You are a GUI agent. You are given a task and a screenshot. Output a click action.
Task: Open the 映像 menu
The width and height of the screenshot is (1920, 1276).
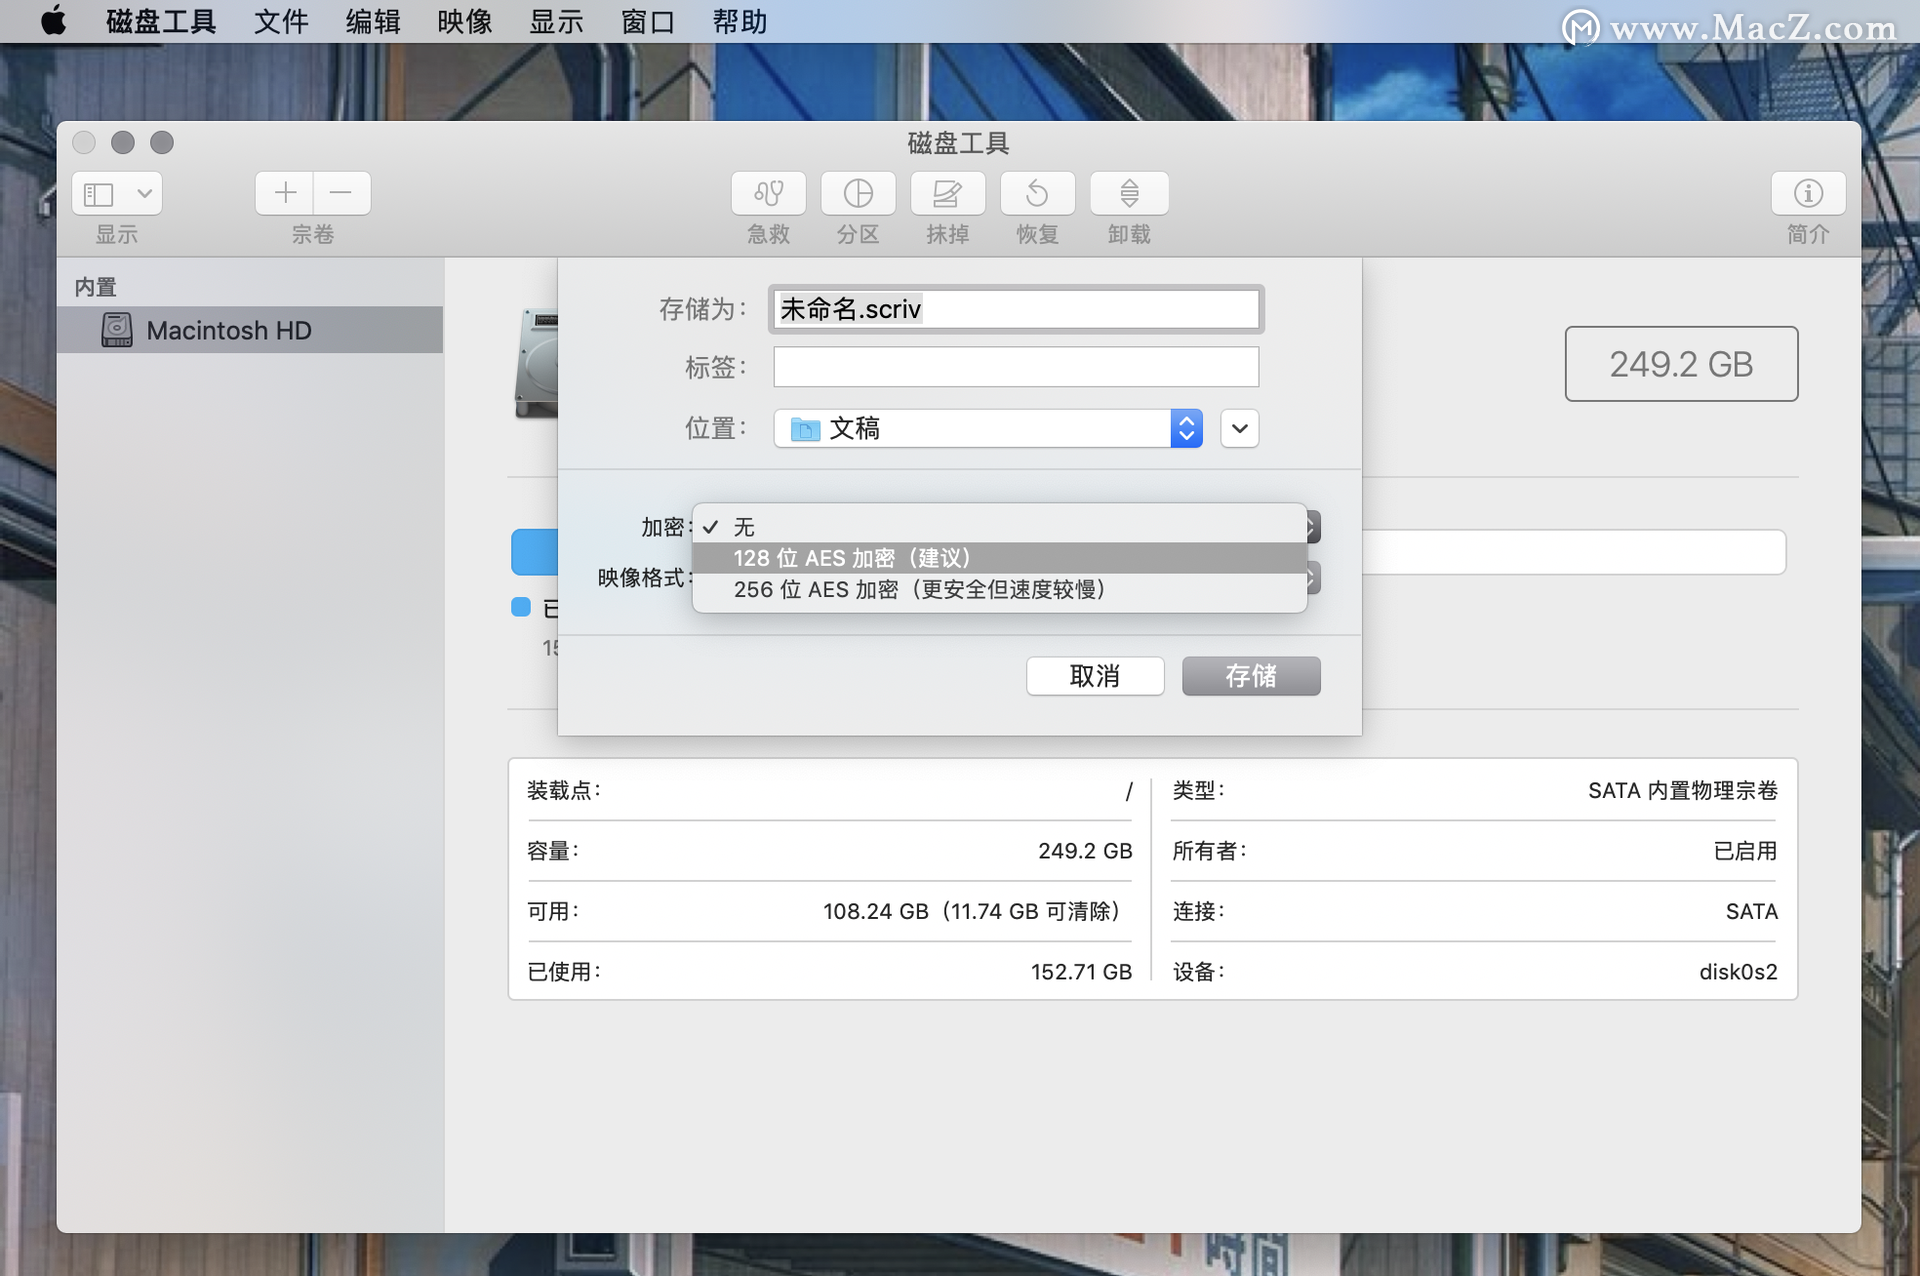click(465, 21)
